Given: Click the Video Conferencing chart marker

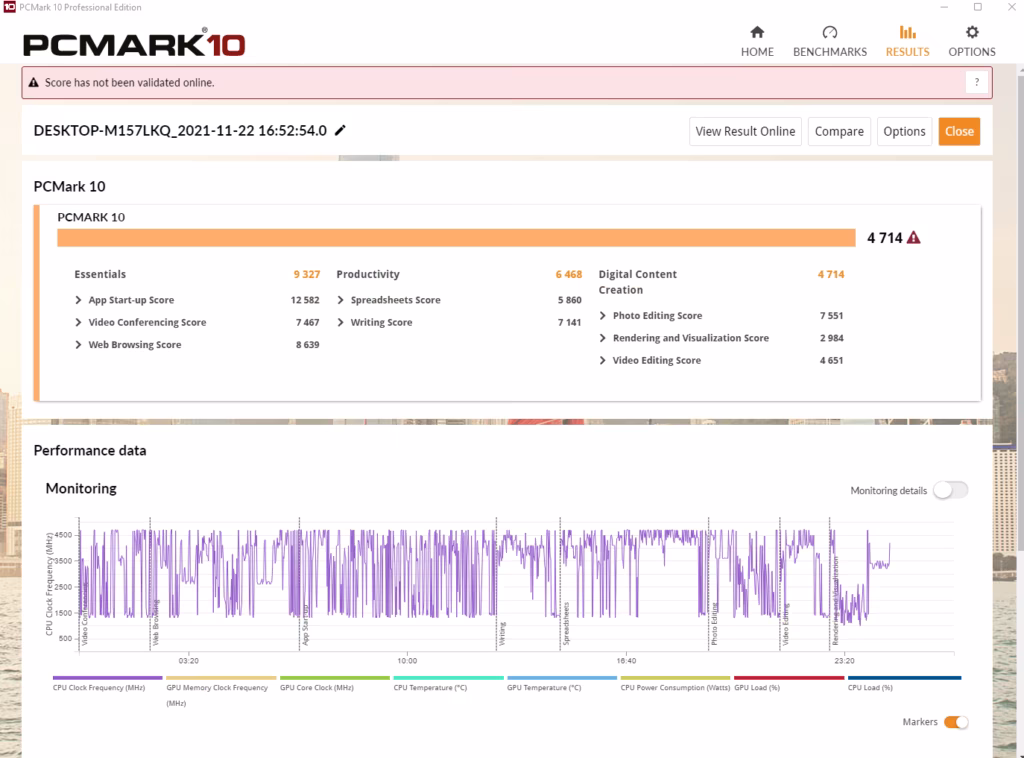Looking at the screenshot, I should (x=83, y=614).
